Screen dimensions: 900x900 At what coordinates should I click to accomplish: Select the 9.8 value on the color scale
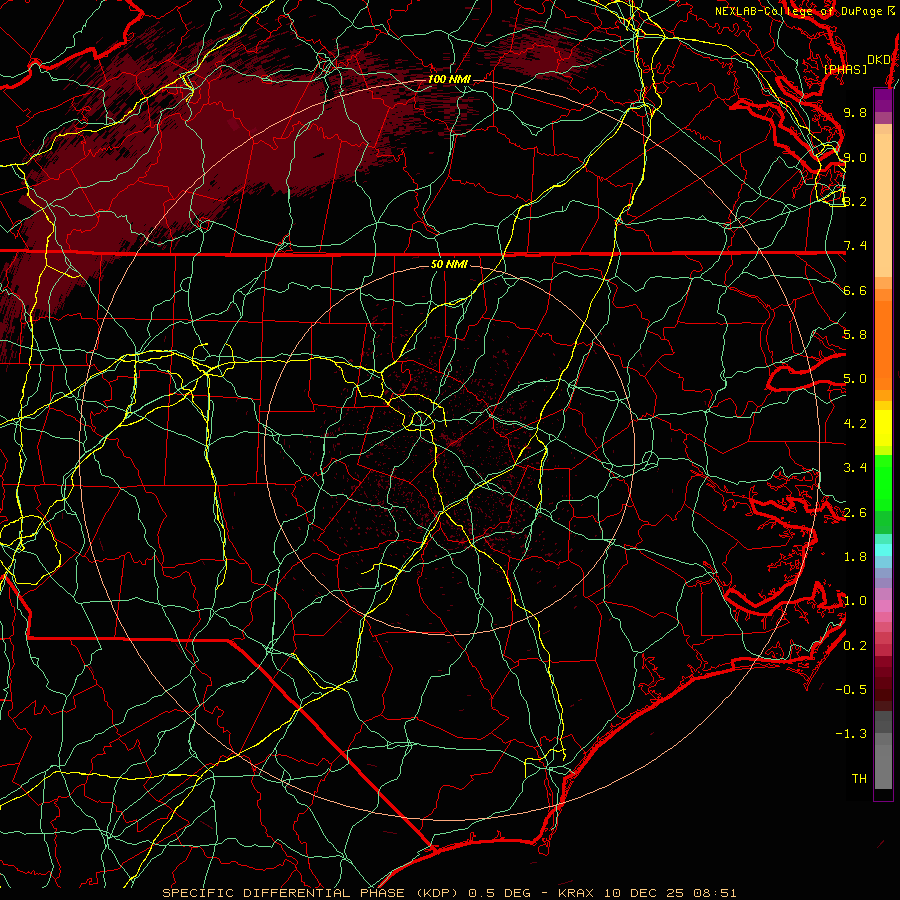[x=855, y=112]
